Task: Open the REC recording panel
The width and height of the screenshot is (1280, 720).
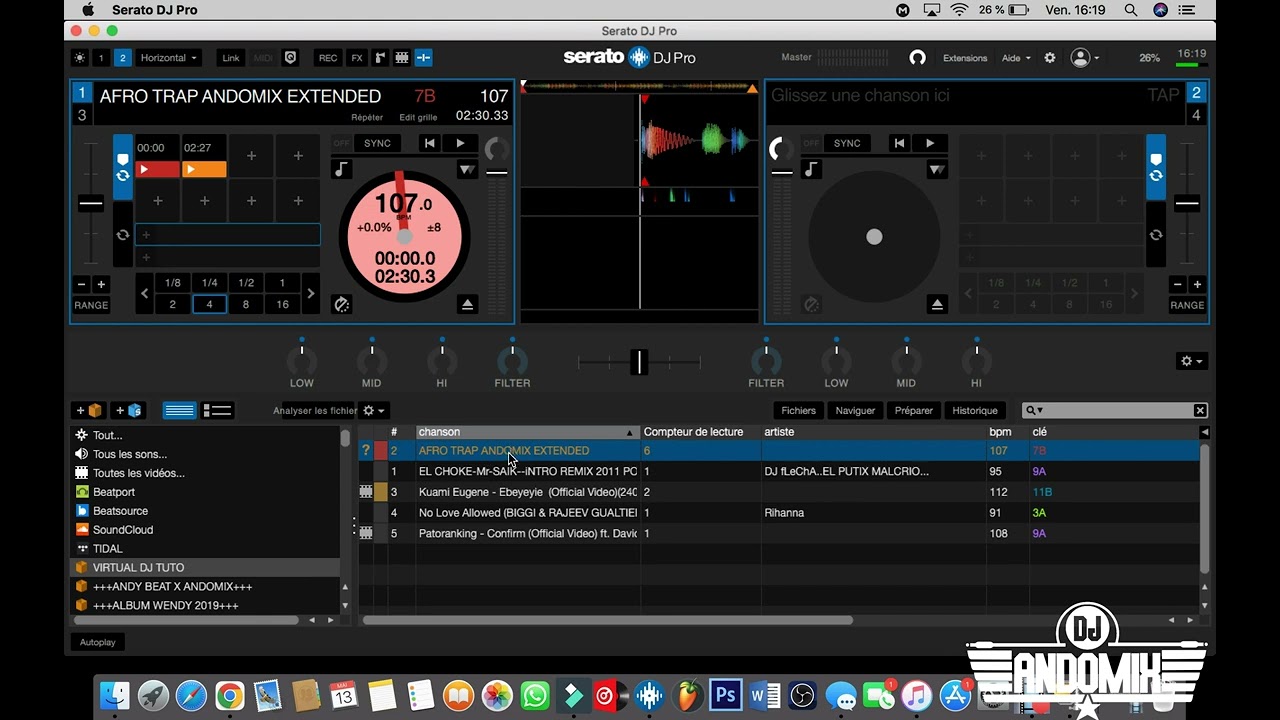Action: click(x=328, y=58)
